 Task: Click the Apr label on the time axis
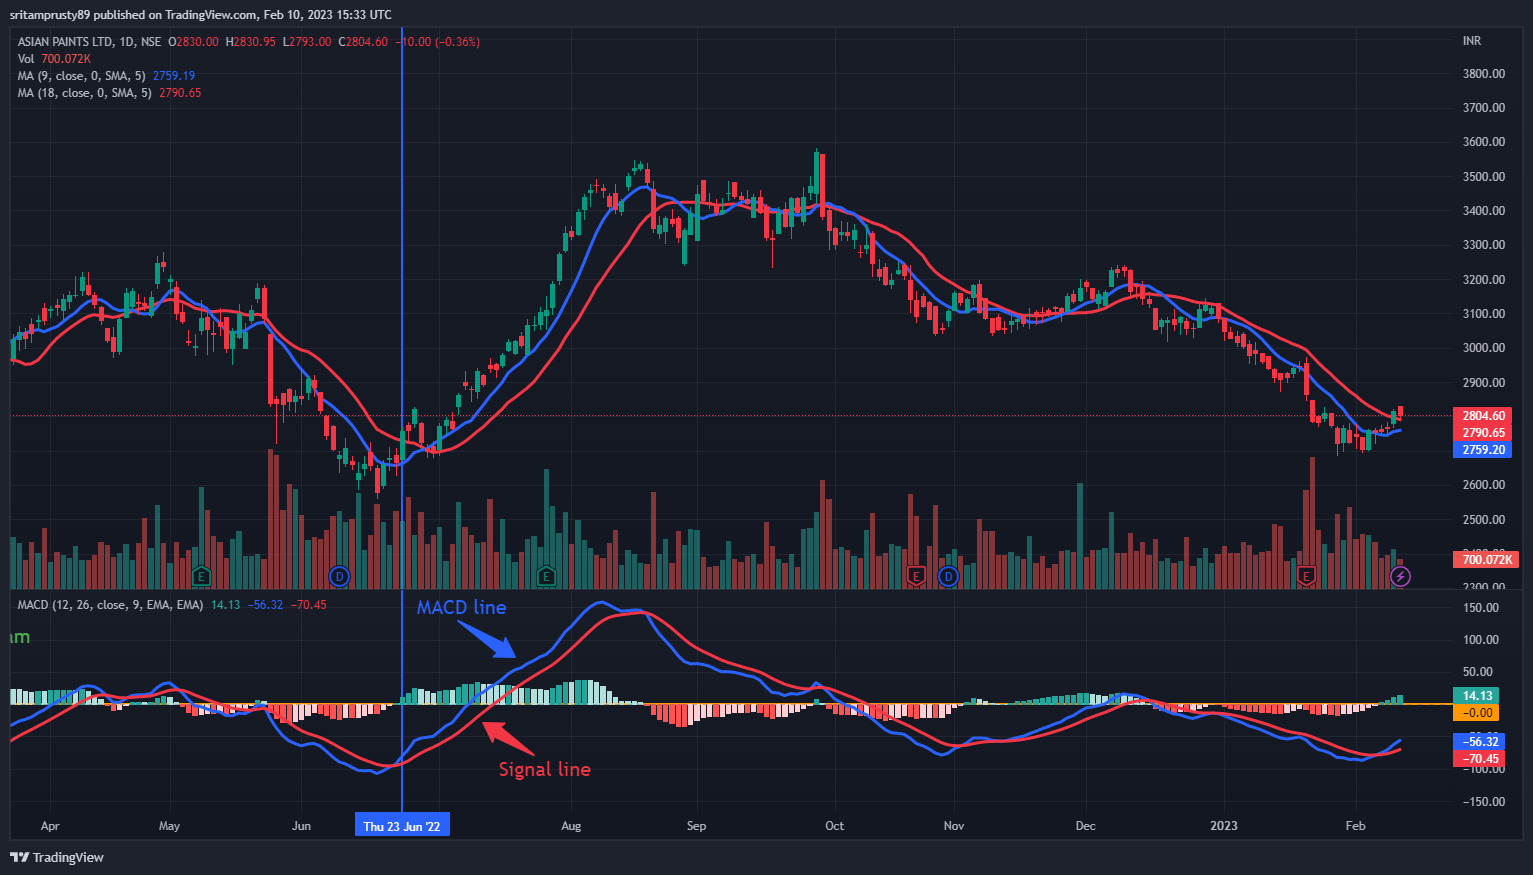click(x=50, y=826)
